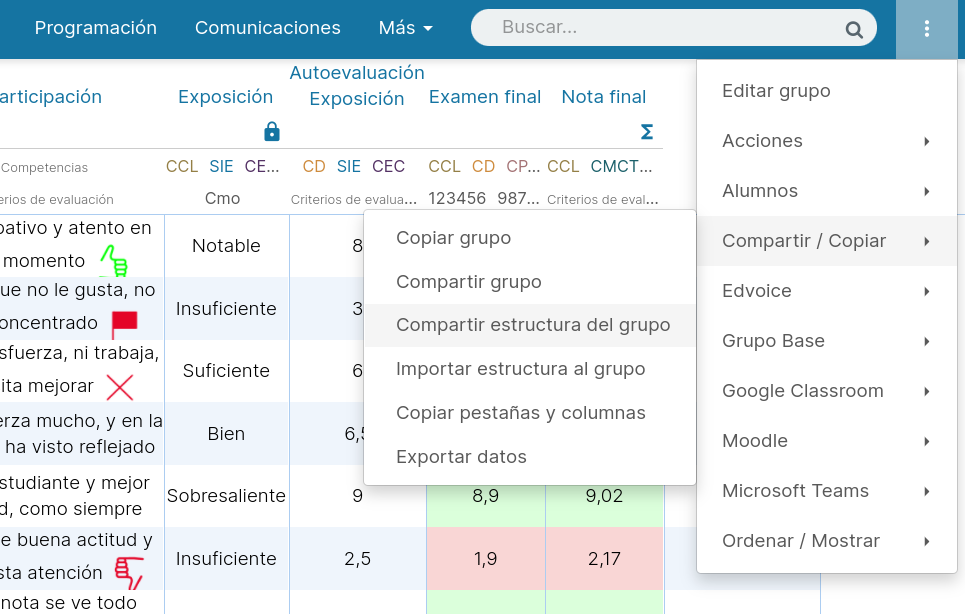
Task: Expand the Más dropdown
Action: (x=406, y=28)
